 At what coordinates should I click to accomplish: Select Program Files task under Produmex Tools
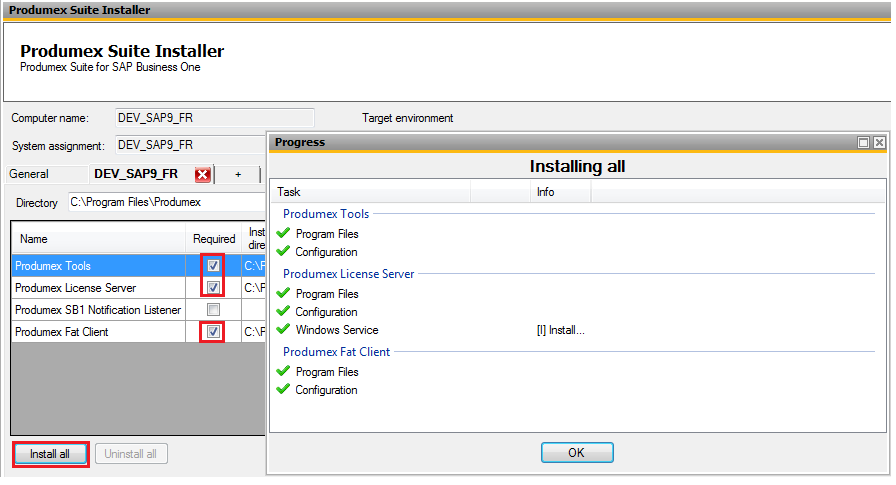[327, 234]
